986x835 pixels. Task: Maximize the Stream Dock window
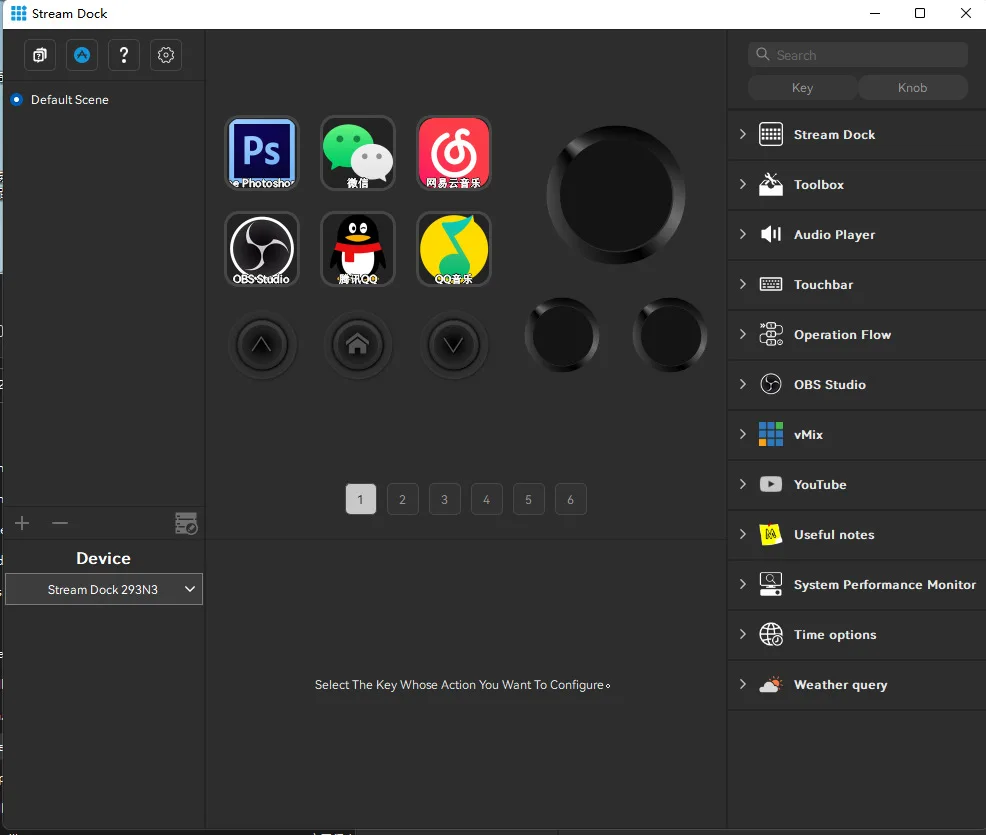(x=919, y=13)
